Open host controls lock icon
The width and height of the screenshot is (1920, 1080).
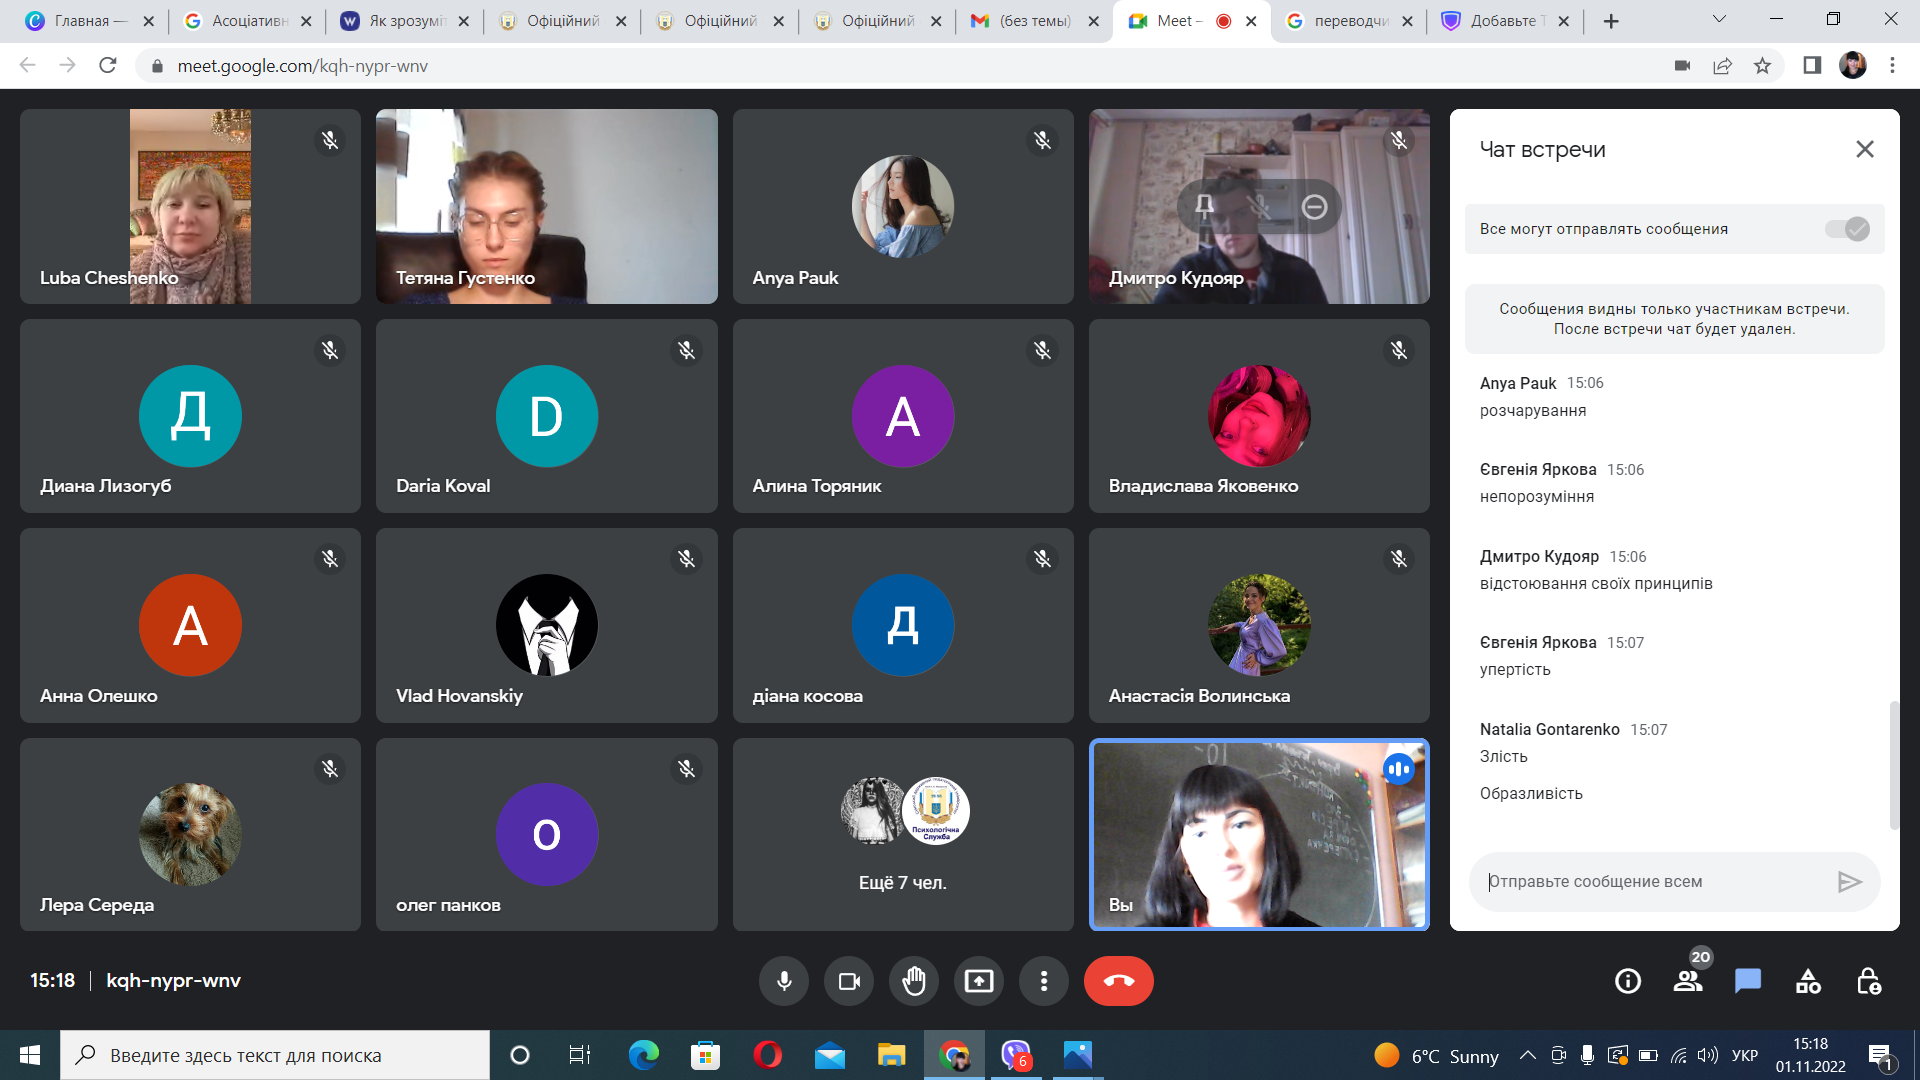tap(1868, 981)
